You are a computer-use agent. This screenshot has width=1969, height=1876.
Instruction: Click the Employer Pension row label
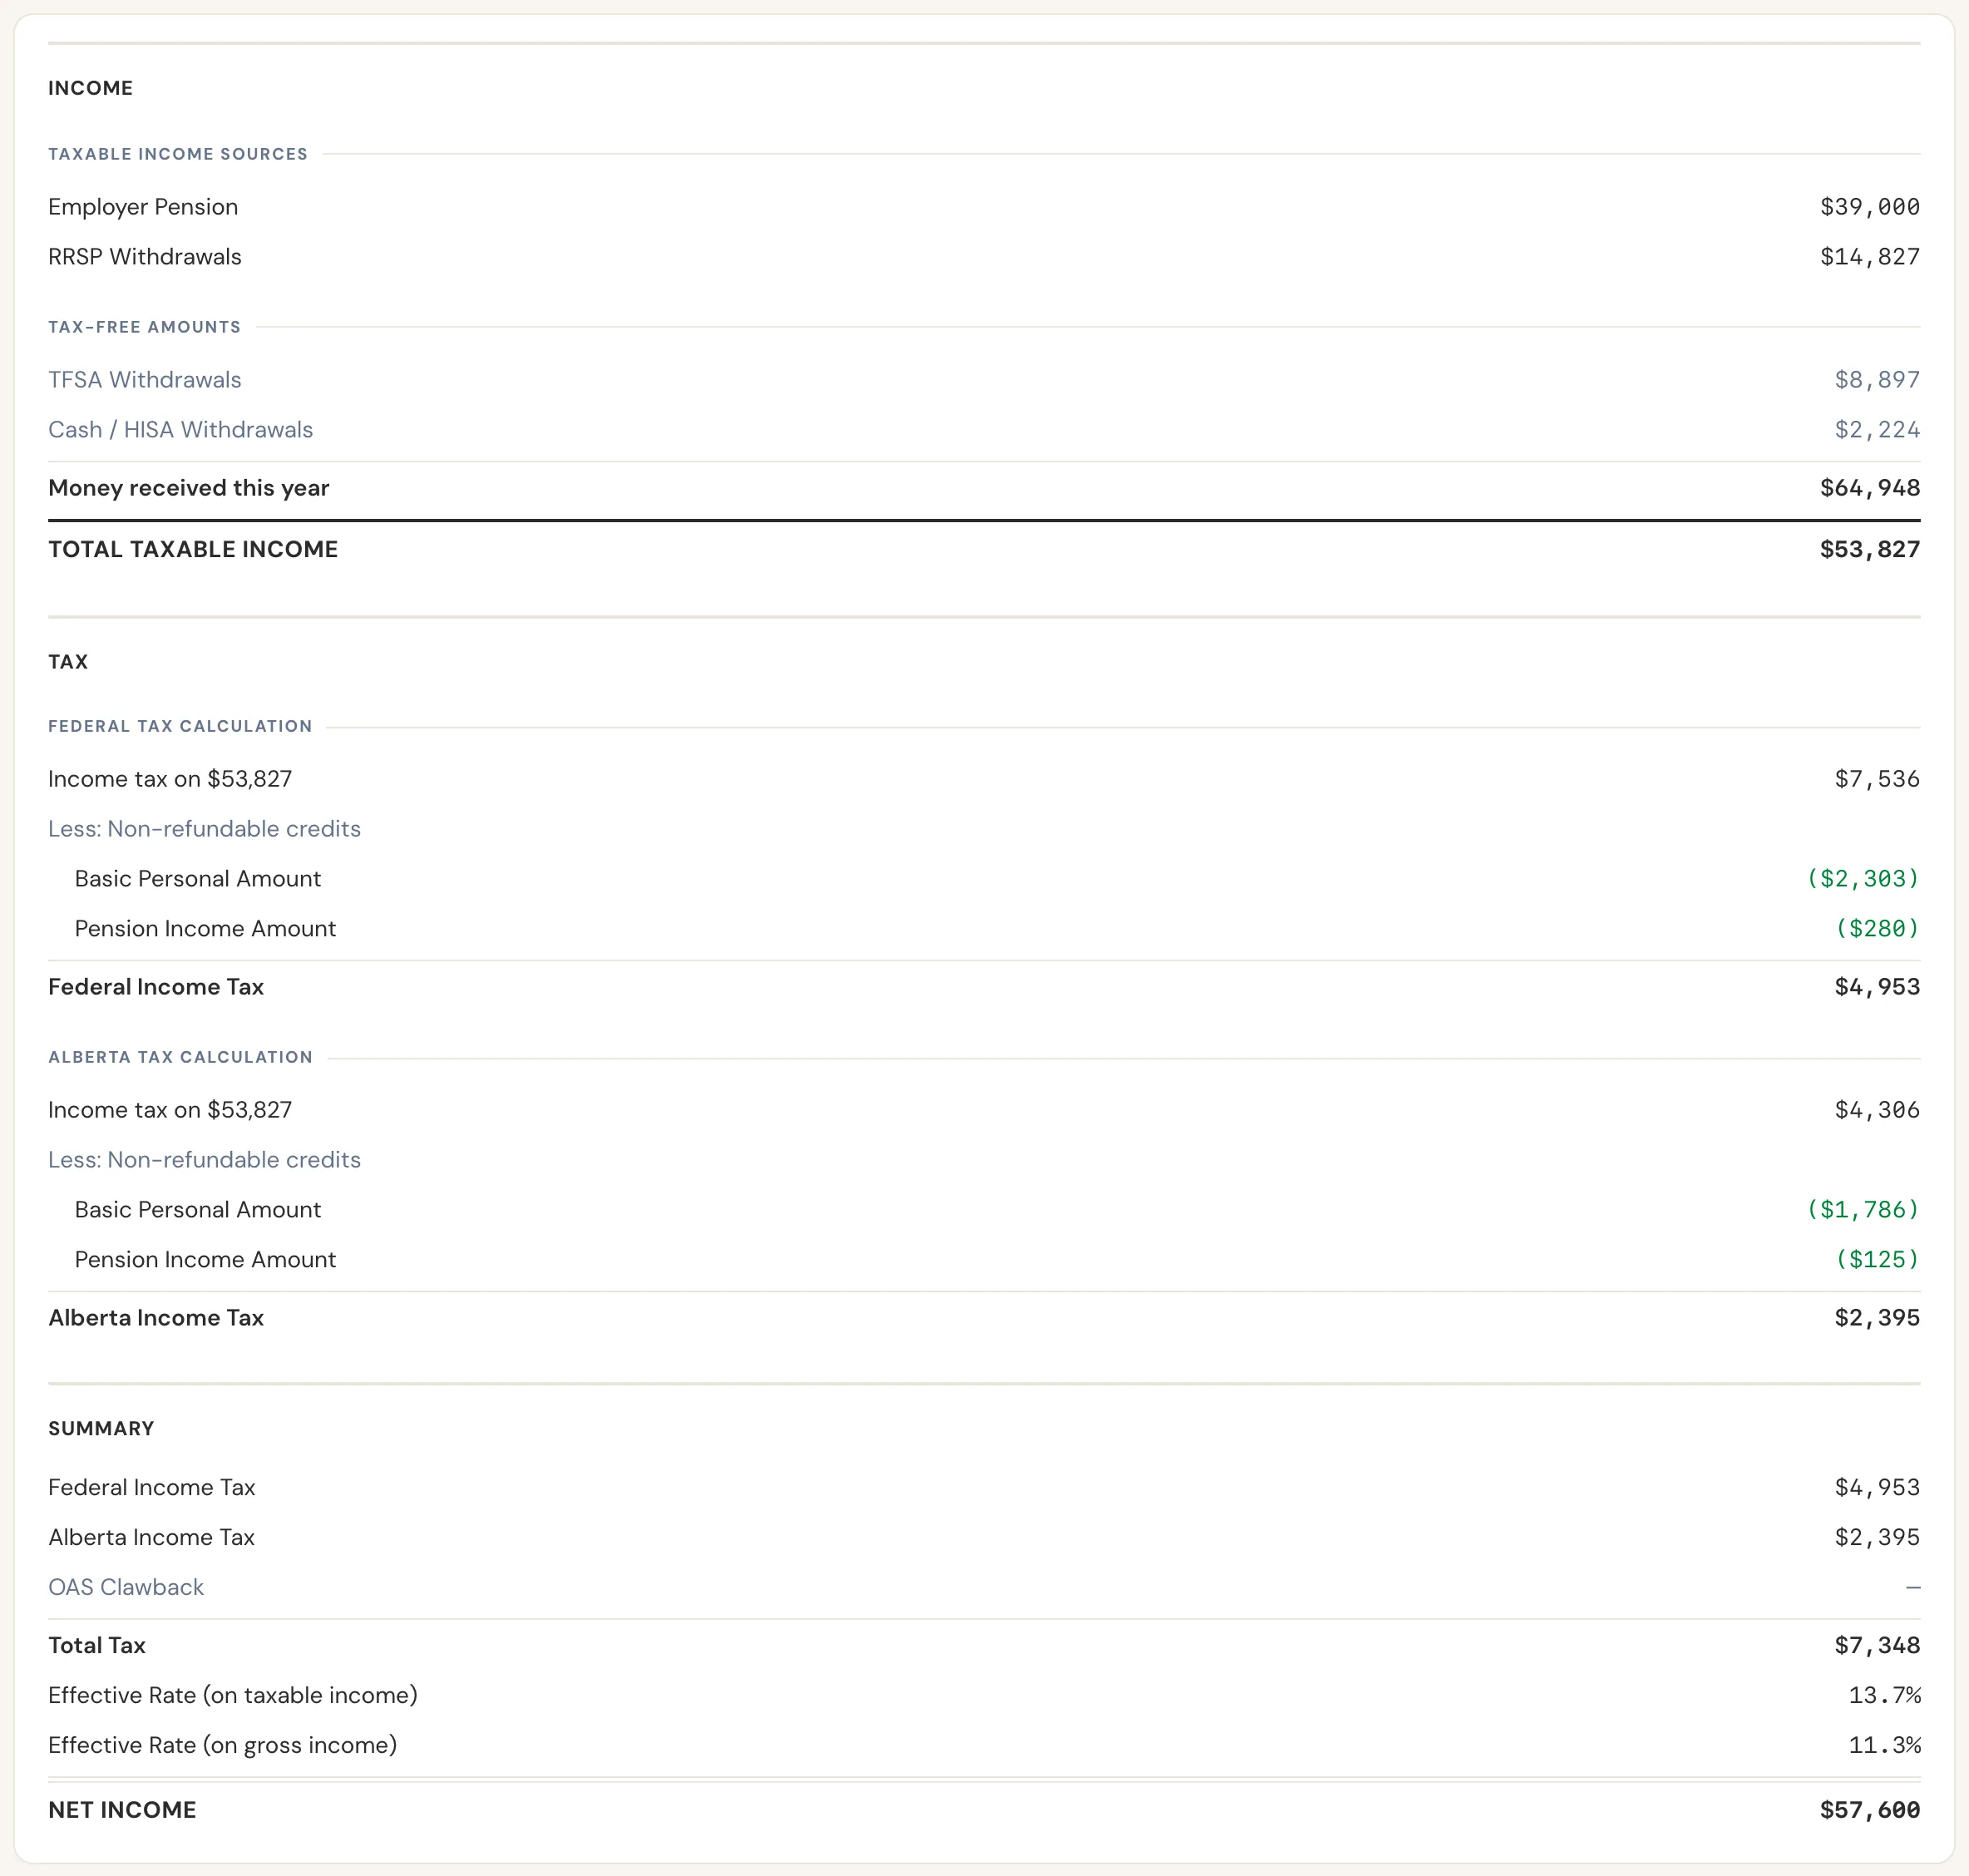[x=143, y=207]
